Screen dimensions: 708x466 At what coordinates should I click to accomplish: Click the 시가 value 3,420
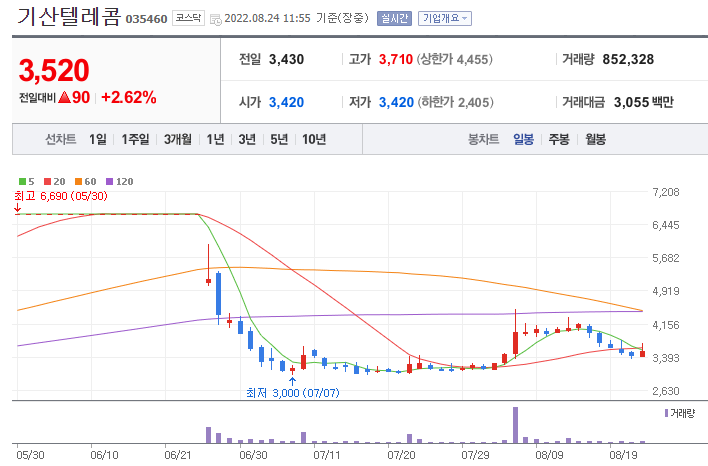286,103
